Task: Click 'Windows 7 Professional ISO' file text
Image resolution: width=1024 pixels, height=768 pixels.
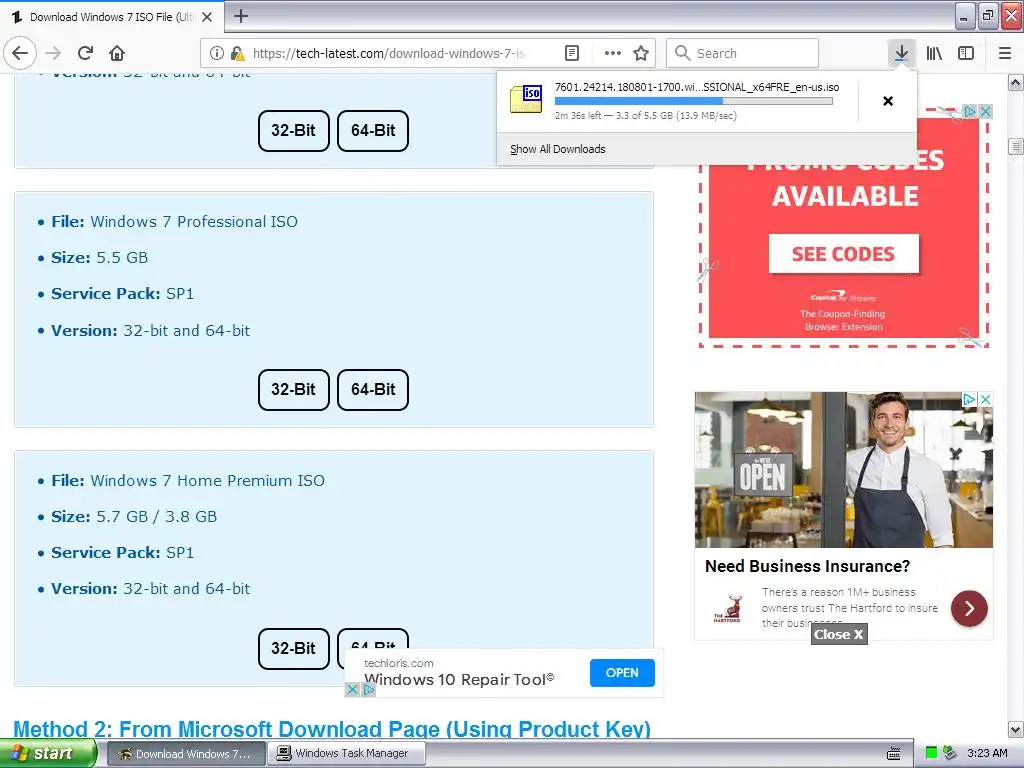Action: pyautogui.click(x=194, y=221)
